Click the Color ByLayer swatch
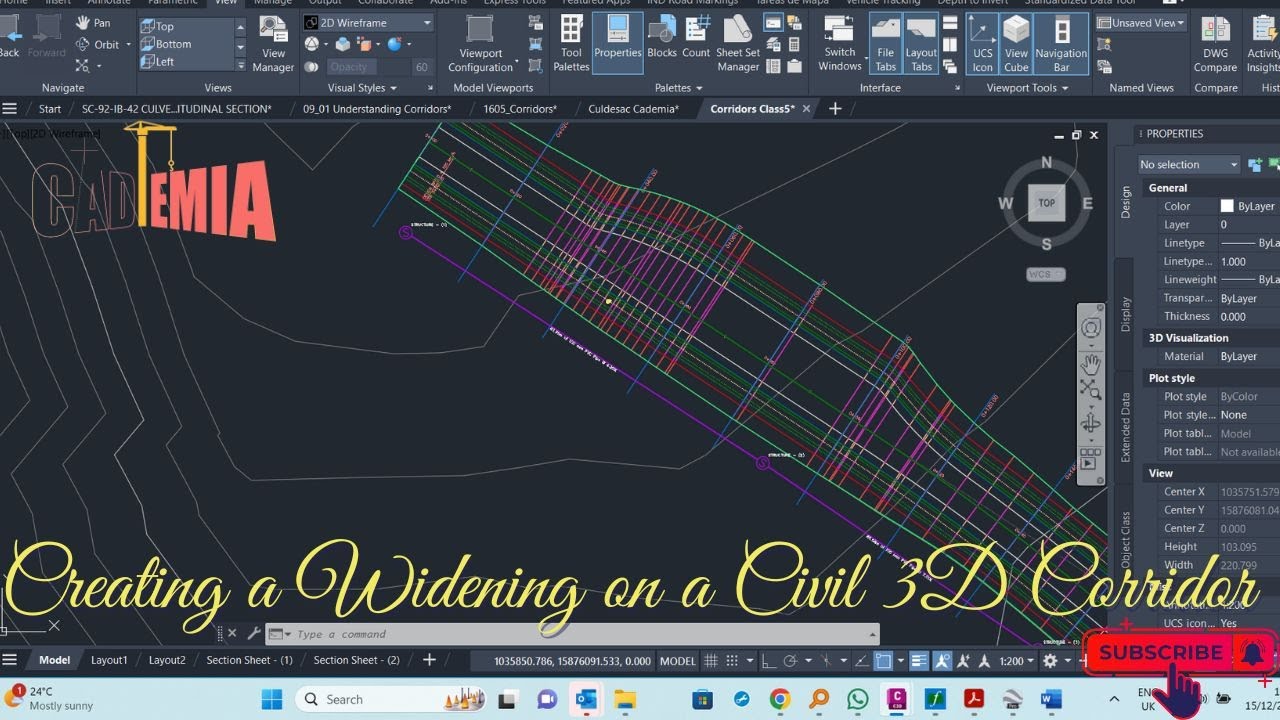The height and width of the screenshot is (720, 1280). tap(1227, 206)
